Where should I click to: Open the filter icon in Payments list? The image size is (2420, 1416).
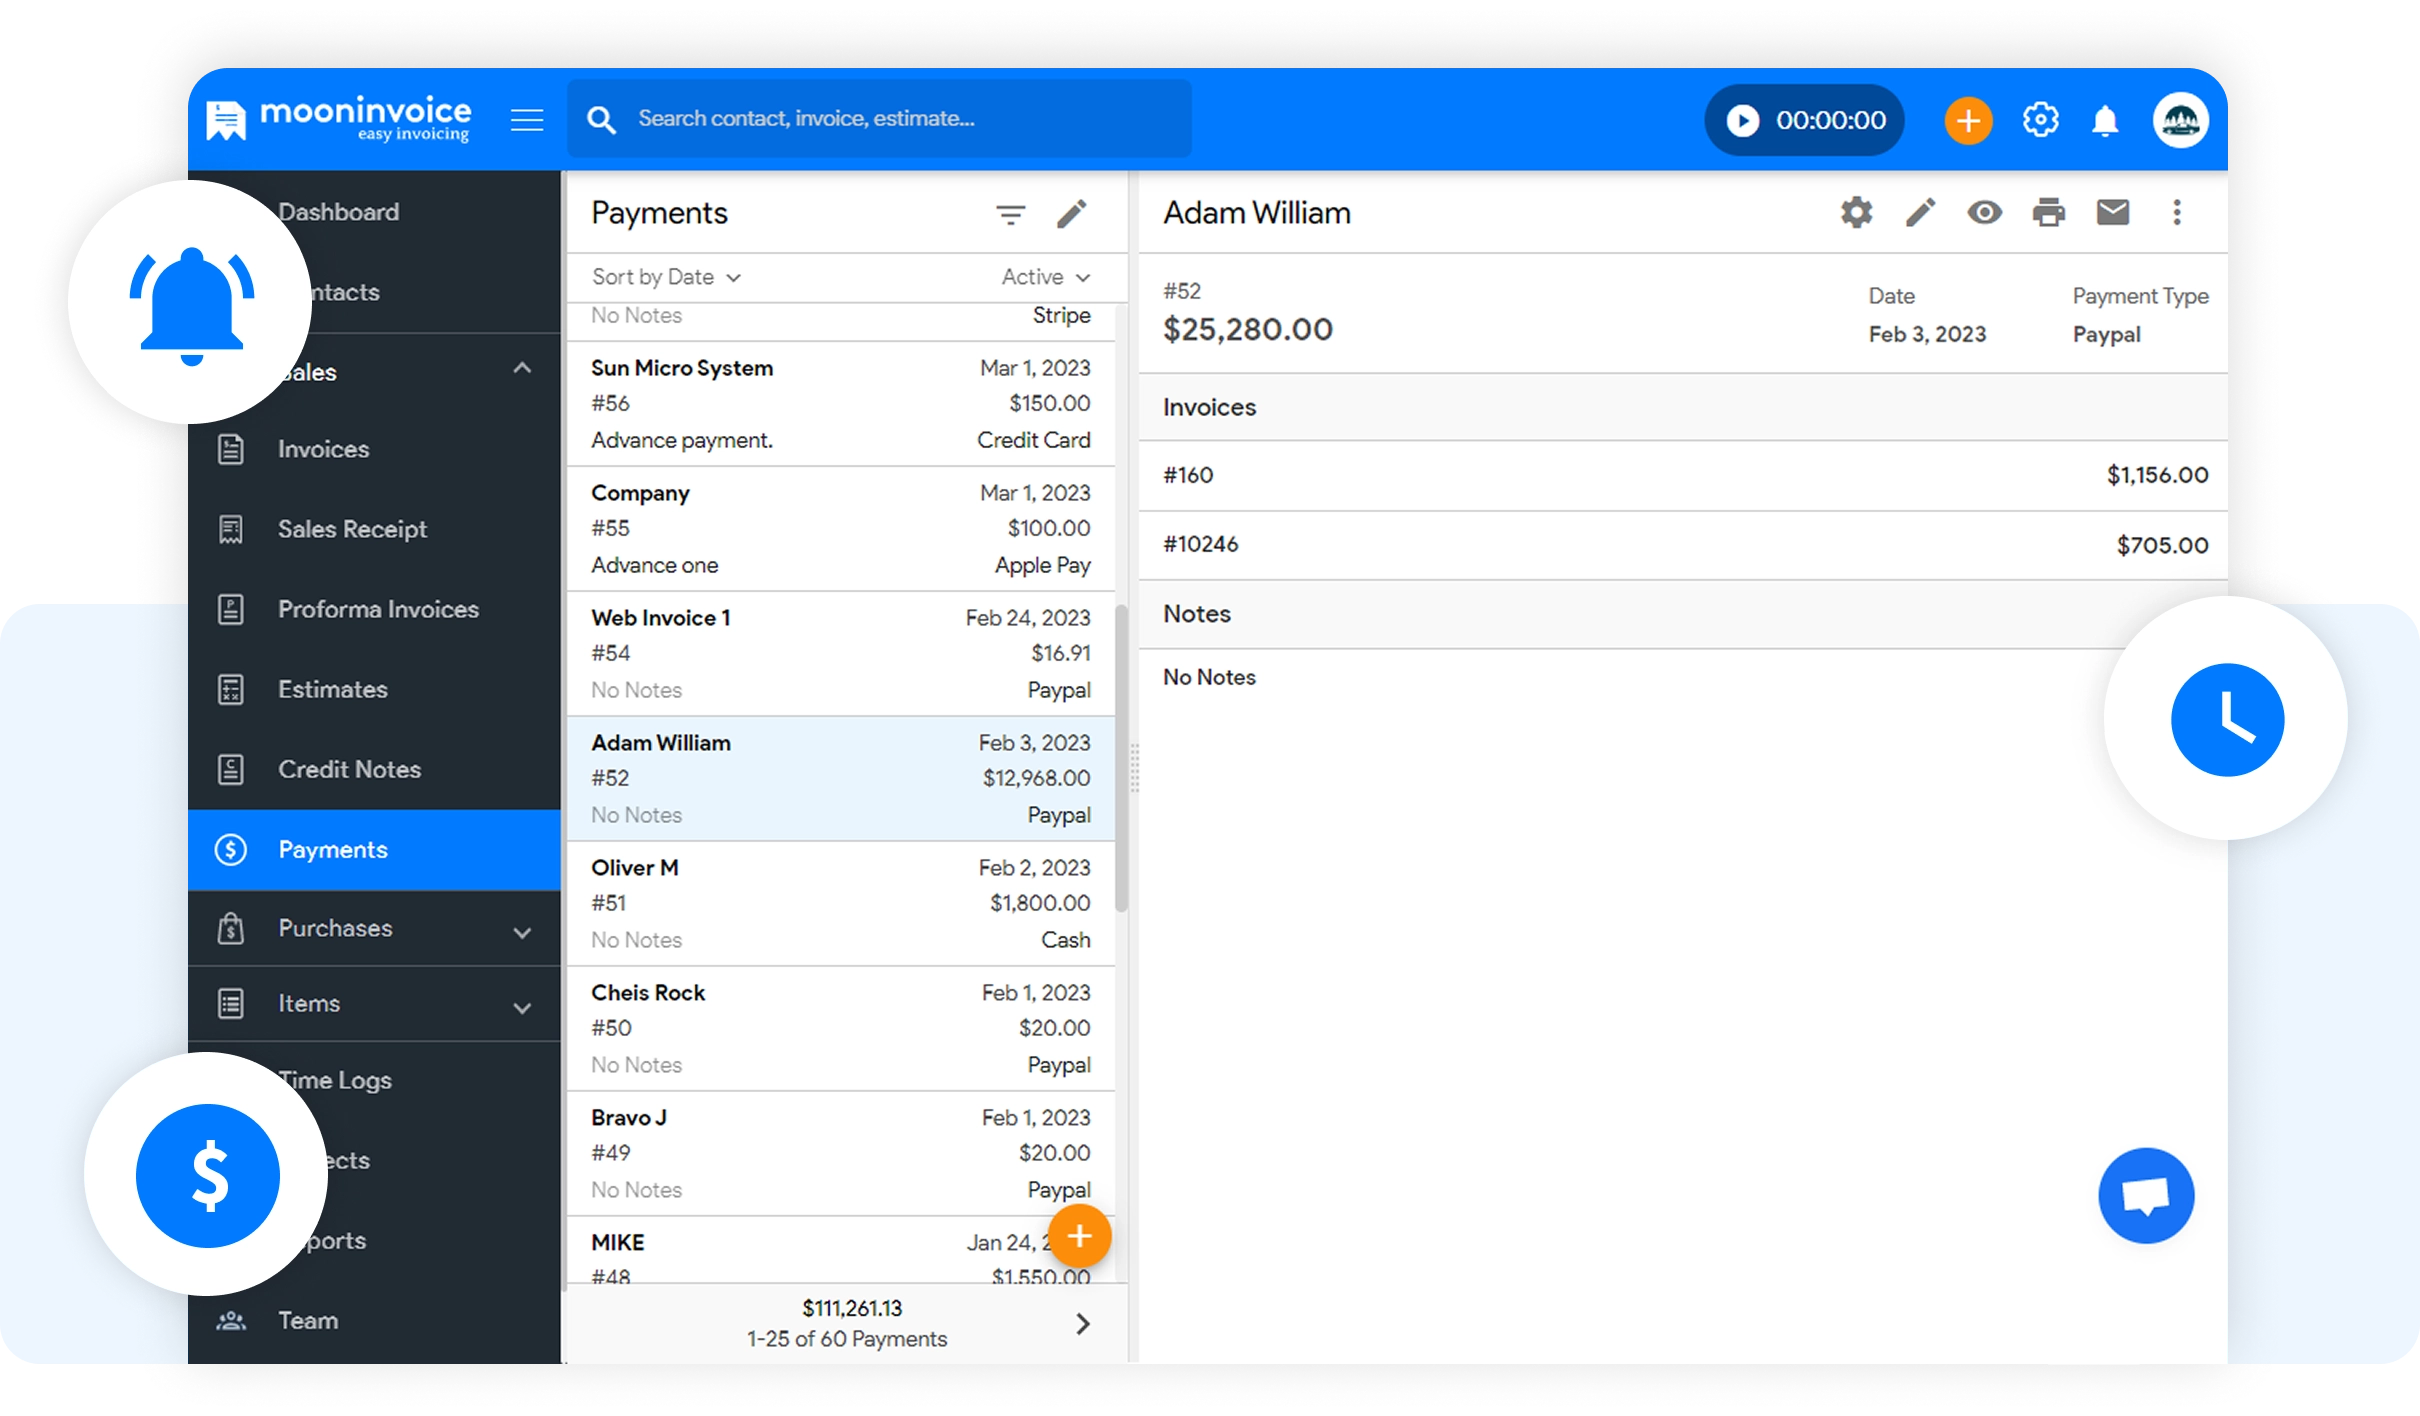click(x=1010, y=214)
